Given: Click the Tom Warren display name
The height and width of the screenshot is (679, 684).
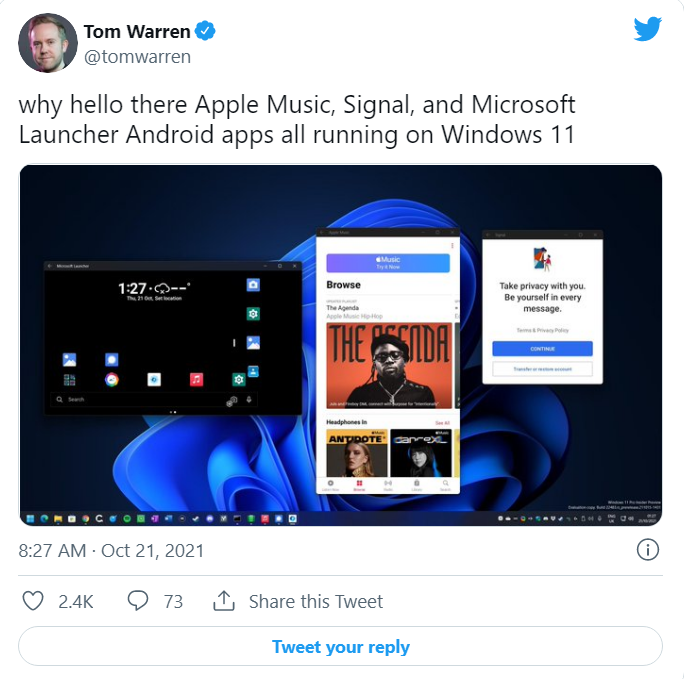Looking at the screenshot, I should pyautogui.click(x=137, y=31).
